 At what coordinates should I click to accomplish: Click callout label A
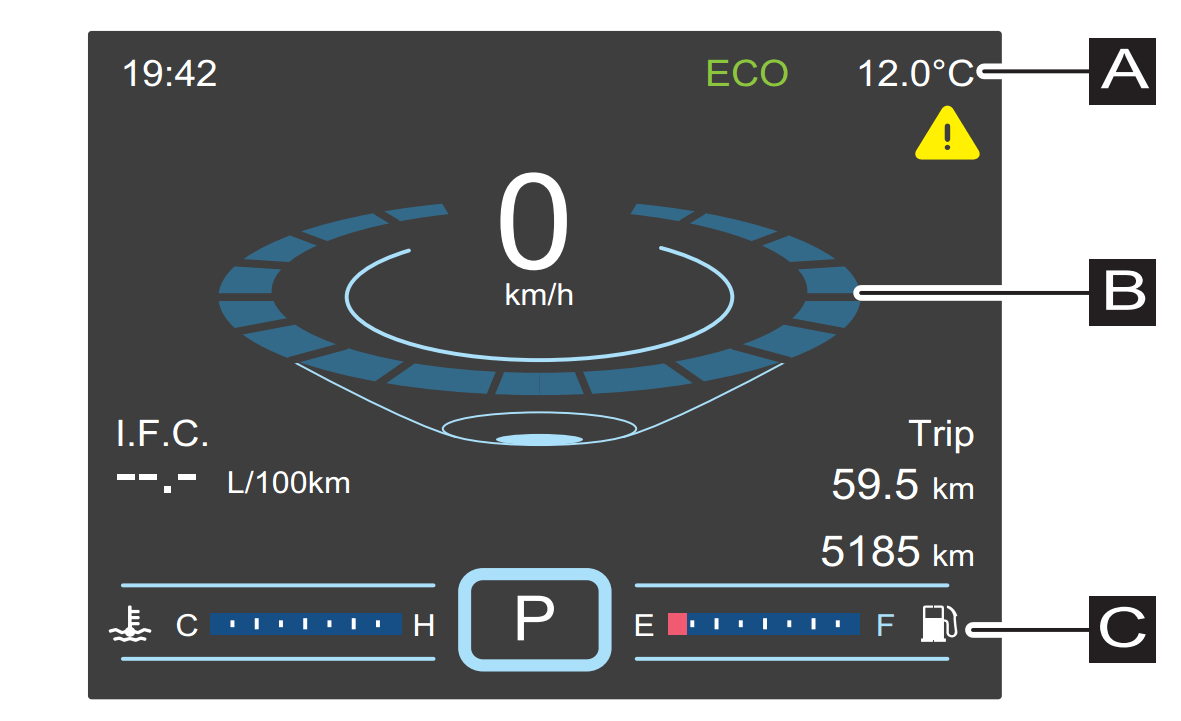(x=1121, y=71)
